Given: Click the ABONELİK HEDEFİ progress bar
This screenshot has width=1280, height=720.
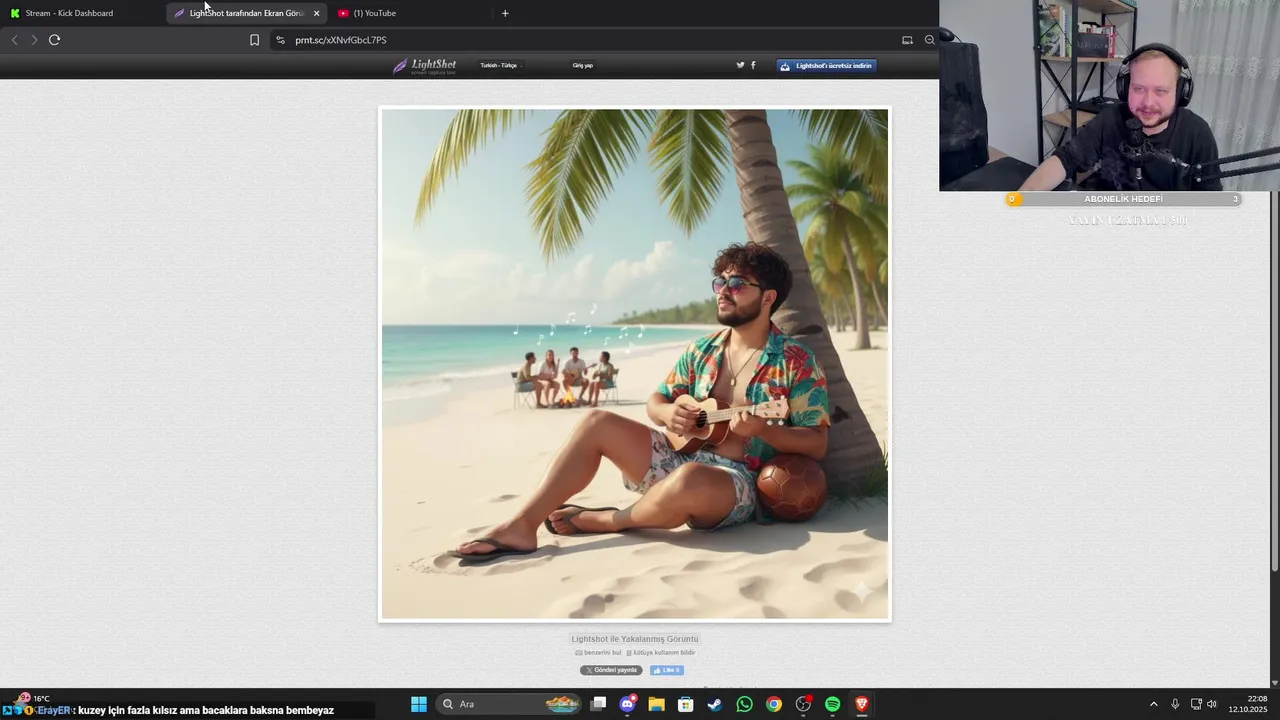Looking at the screenshot, I should pyautogui.click(x=1123, y=199).
